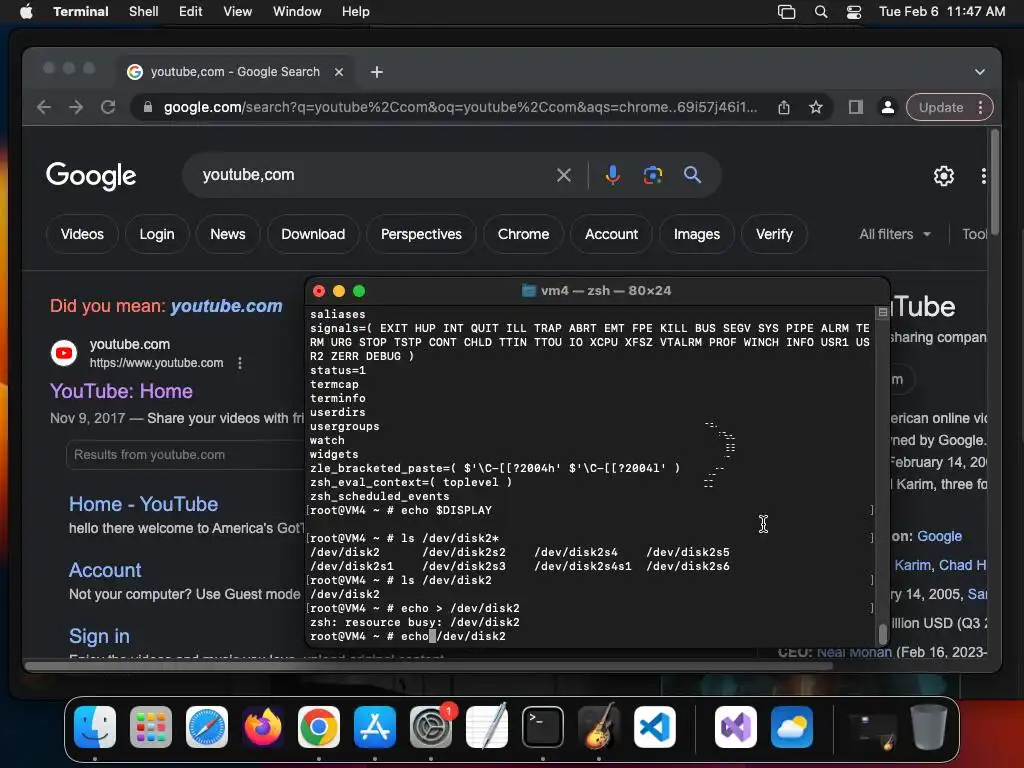Click the Results from youtube.com search field

[184, 455]
